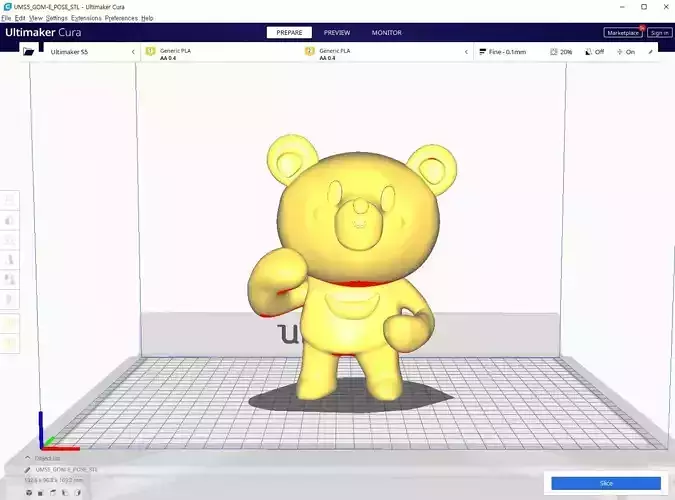Switch to the PREVIEW stage tab

(337, 33)
